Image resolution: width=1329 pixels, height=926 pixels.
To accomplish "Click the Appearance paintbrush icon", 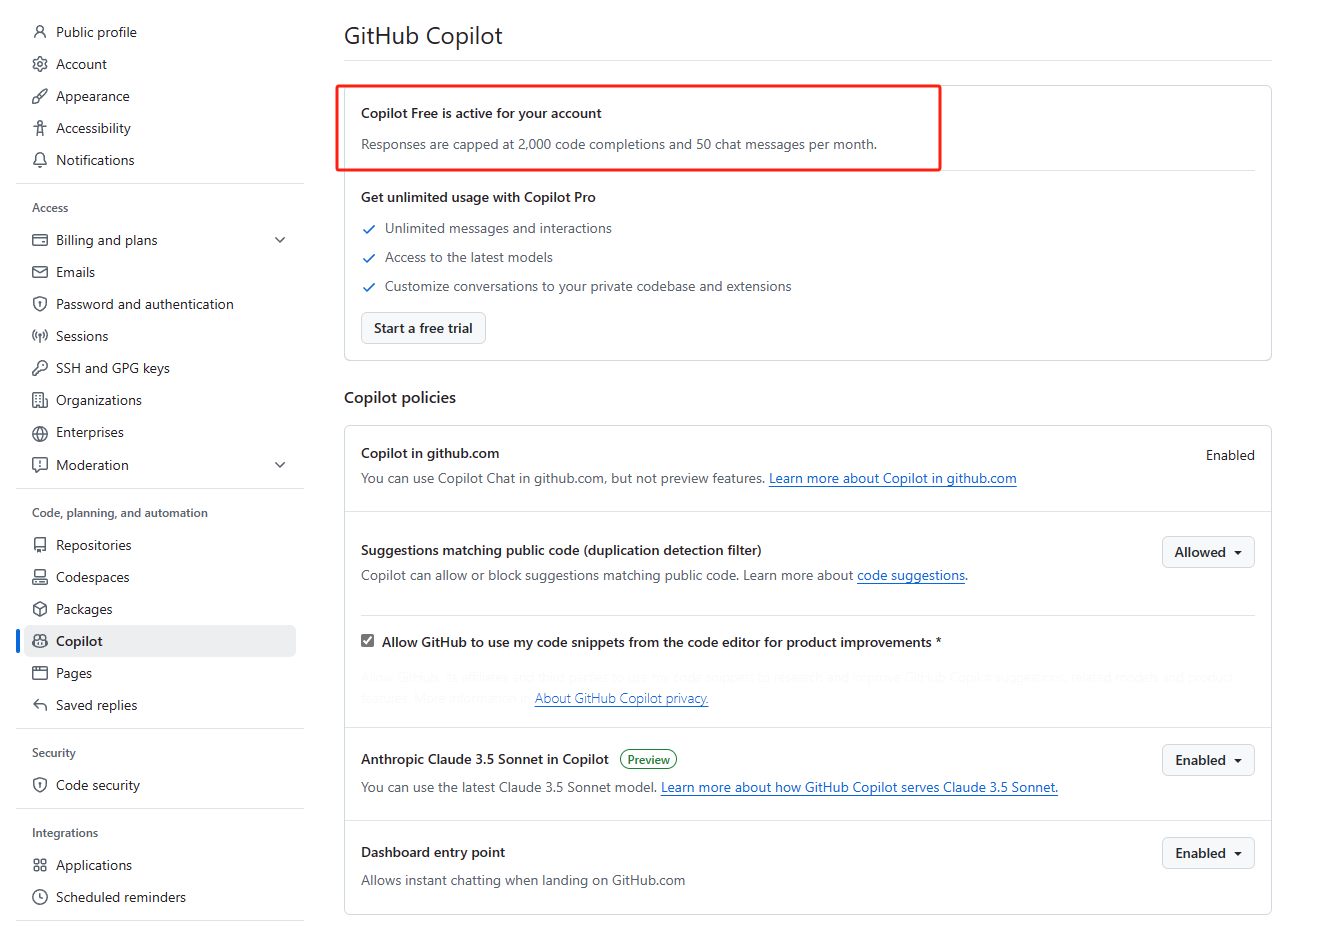I will (x=40, y=96).
